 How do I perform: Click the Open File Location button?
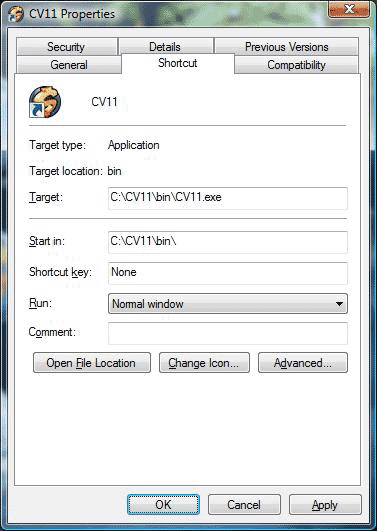92,363
